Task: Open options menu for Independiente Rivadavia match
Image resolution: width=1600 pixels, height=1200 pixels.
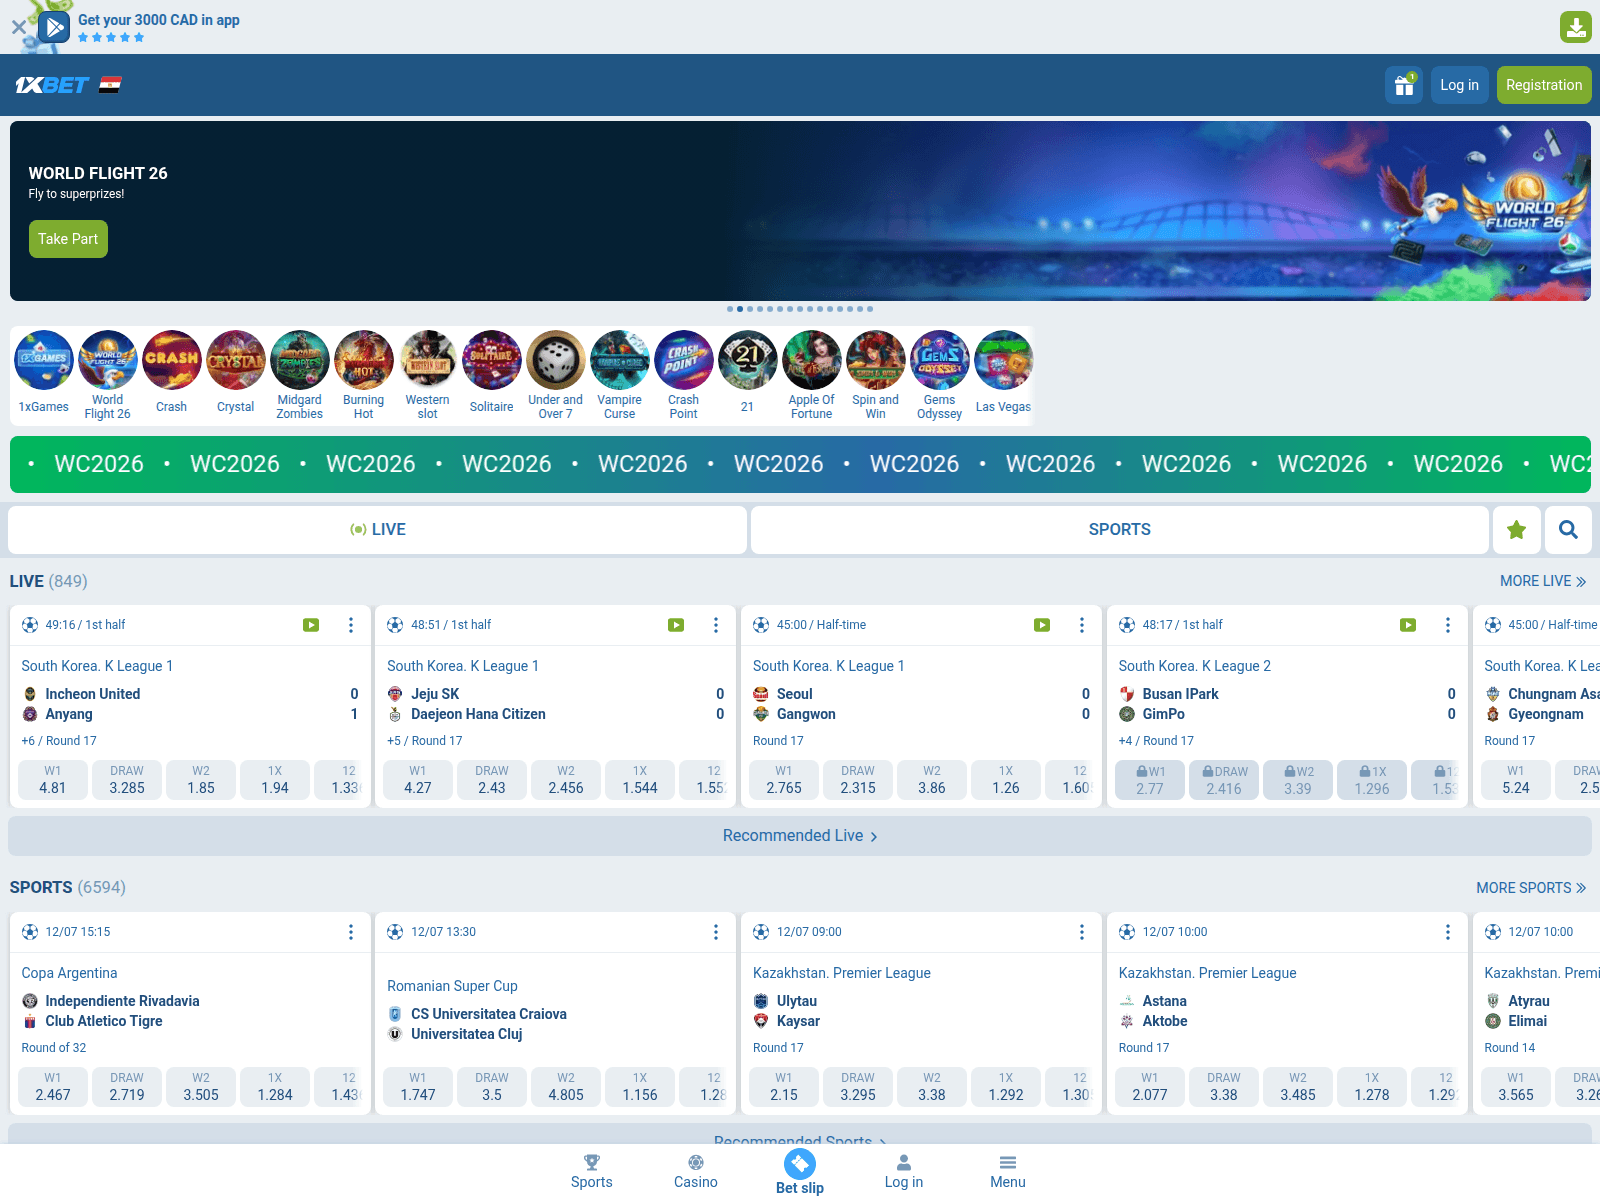Action: pyautogui.click(x=351, y=932)
